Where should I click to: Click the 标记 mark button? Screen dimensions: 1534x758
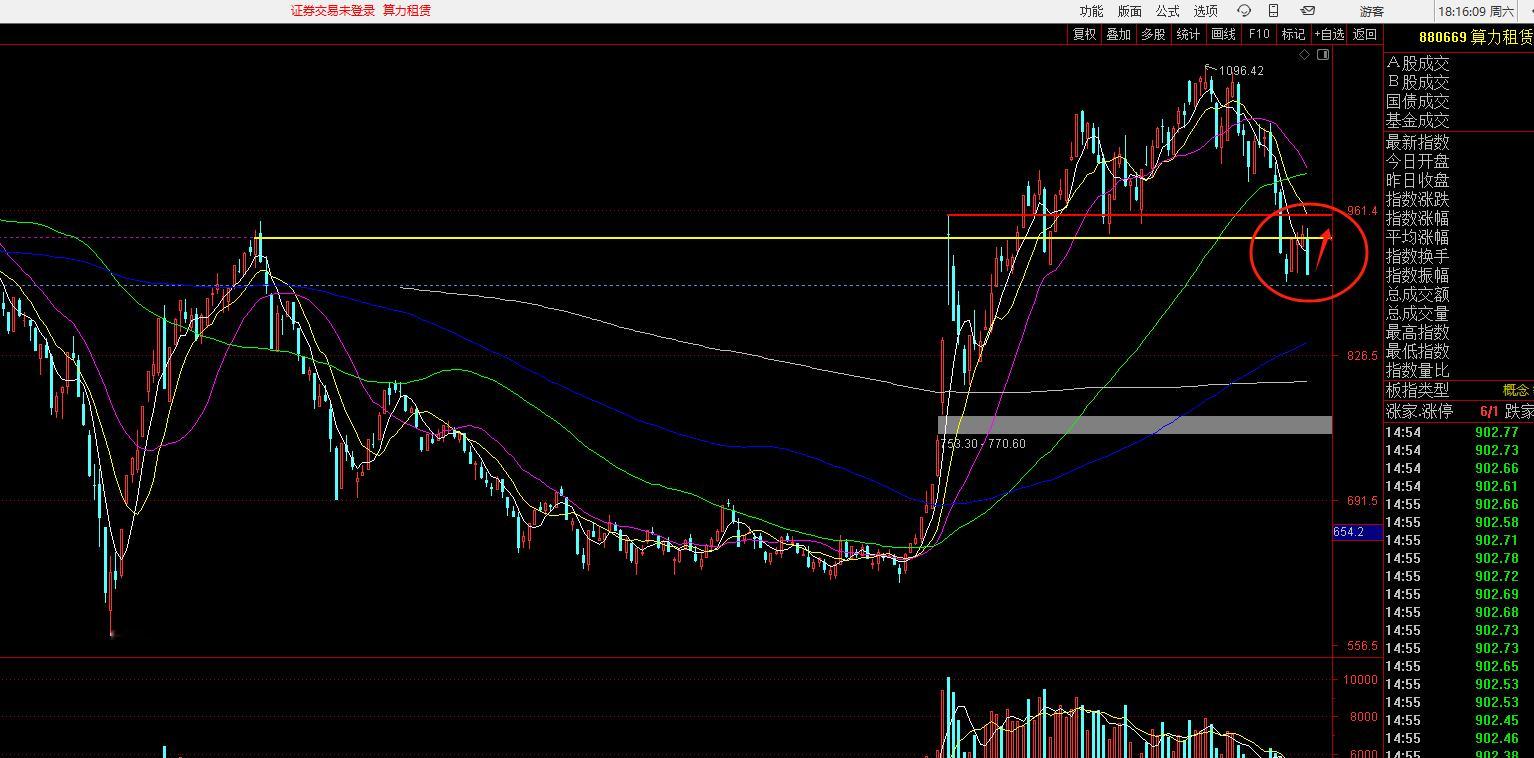[x=1293, y=34]
